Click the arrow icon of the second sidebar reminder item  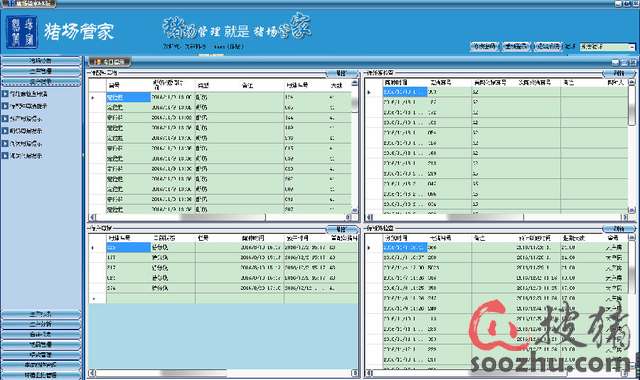[x=5, y=106]
